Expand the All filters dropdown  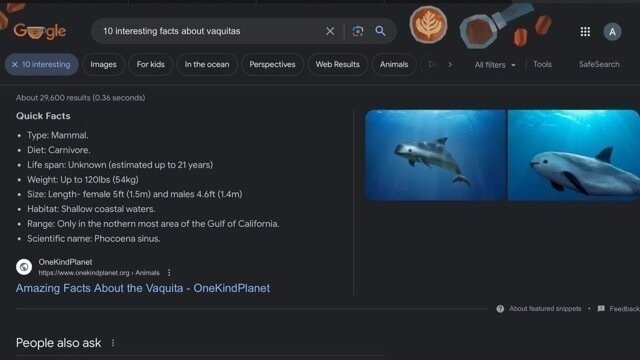point(495,64)
